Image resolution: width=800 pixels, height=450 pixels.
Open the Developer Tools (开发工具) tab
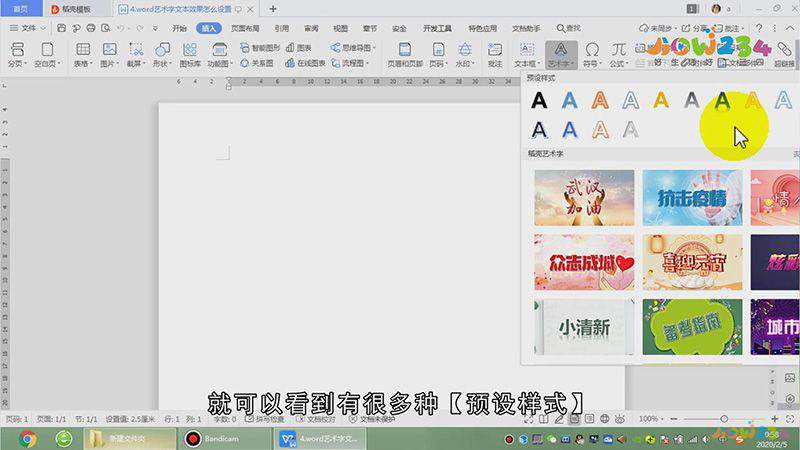click(x=437, y=28)
